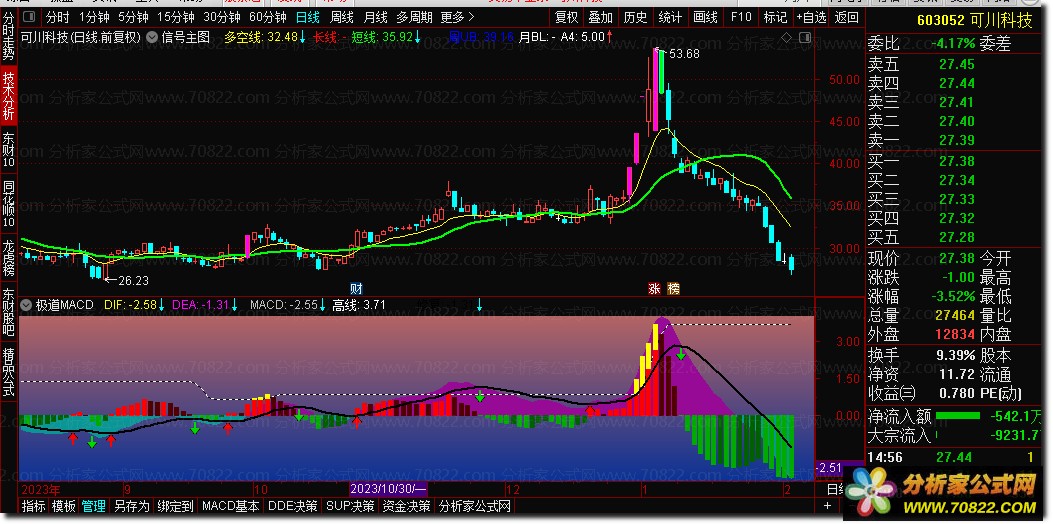
Task: Switch to 资金决策 template
Action: pyautogui.click(x=406, y=506)
